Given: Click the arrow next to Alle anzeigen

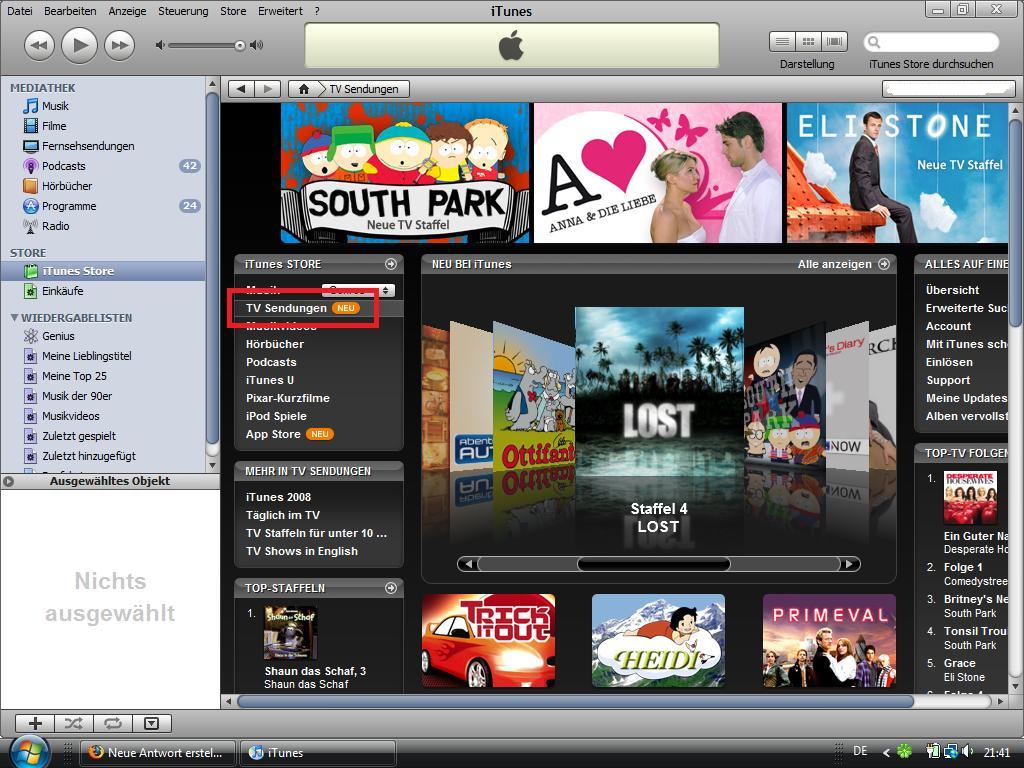Looking at the screenshot, I should [884, 264].
